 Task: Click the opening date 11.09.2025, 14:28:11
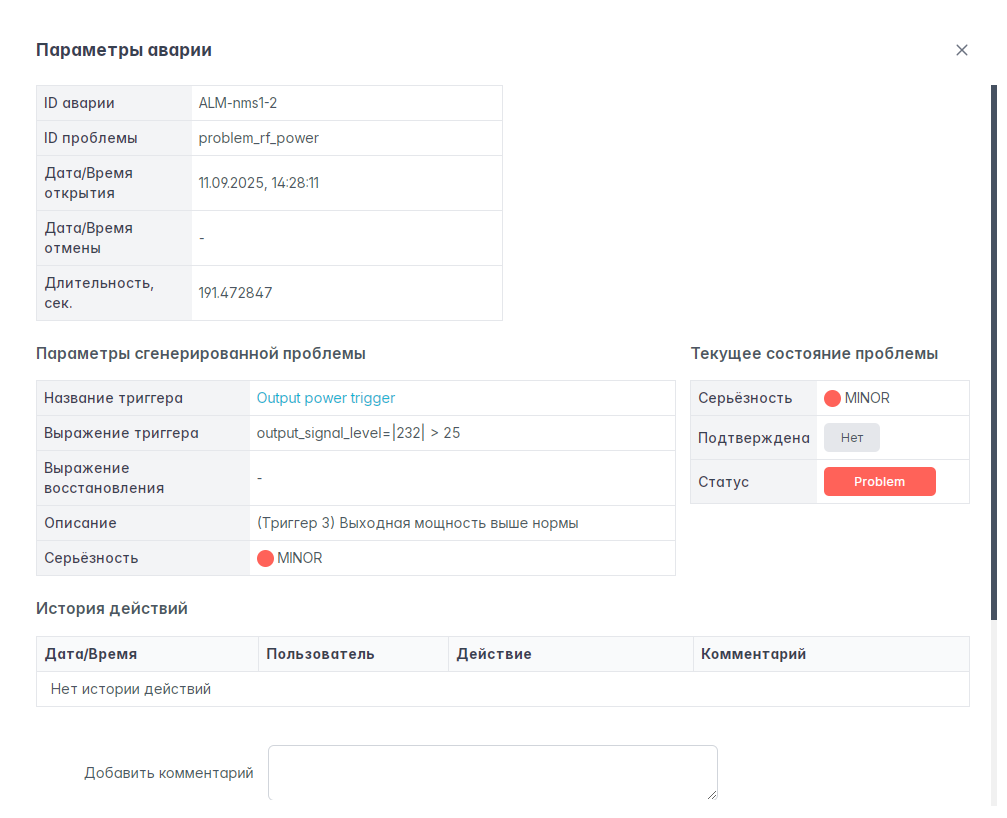click(x=259, y=183)
